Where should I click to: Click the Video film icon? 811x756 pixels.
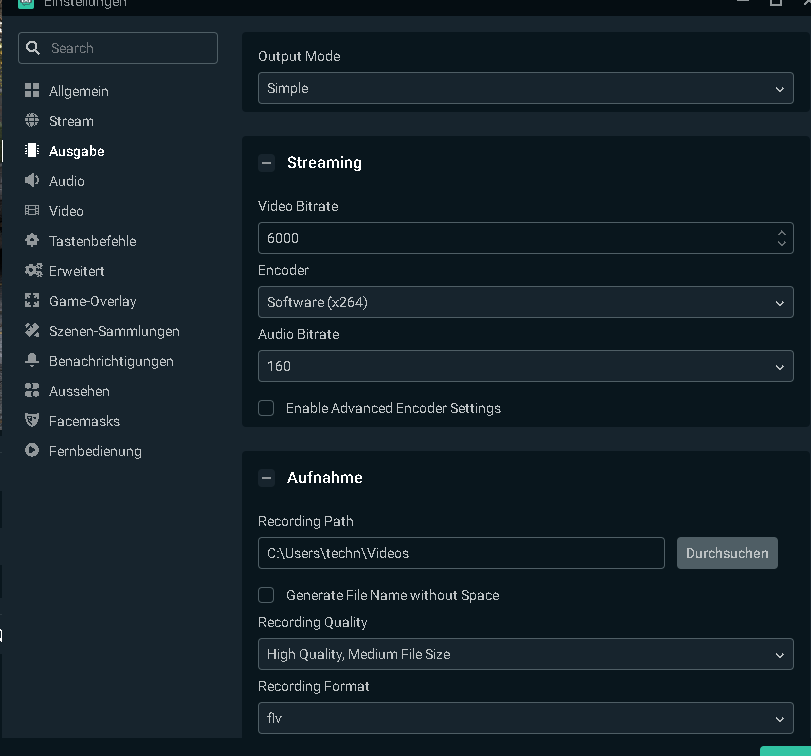pyautogui.click(x=32, y=211)
